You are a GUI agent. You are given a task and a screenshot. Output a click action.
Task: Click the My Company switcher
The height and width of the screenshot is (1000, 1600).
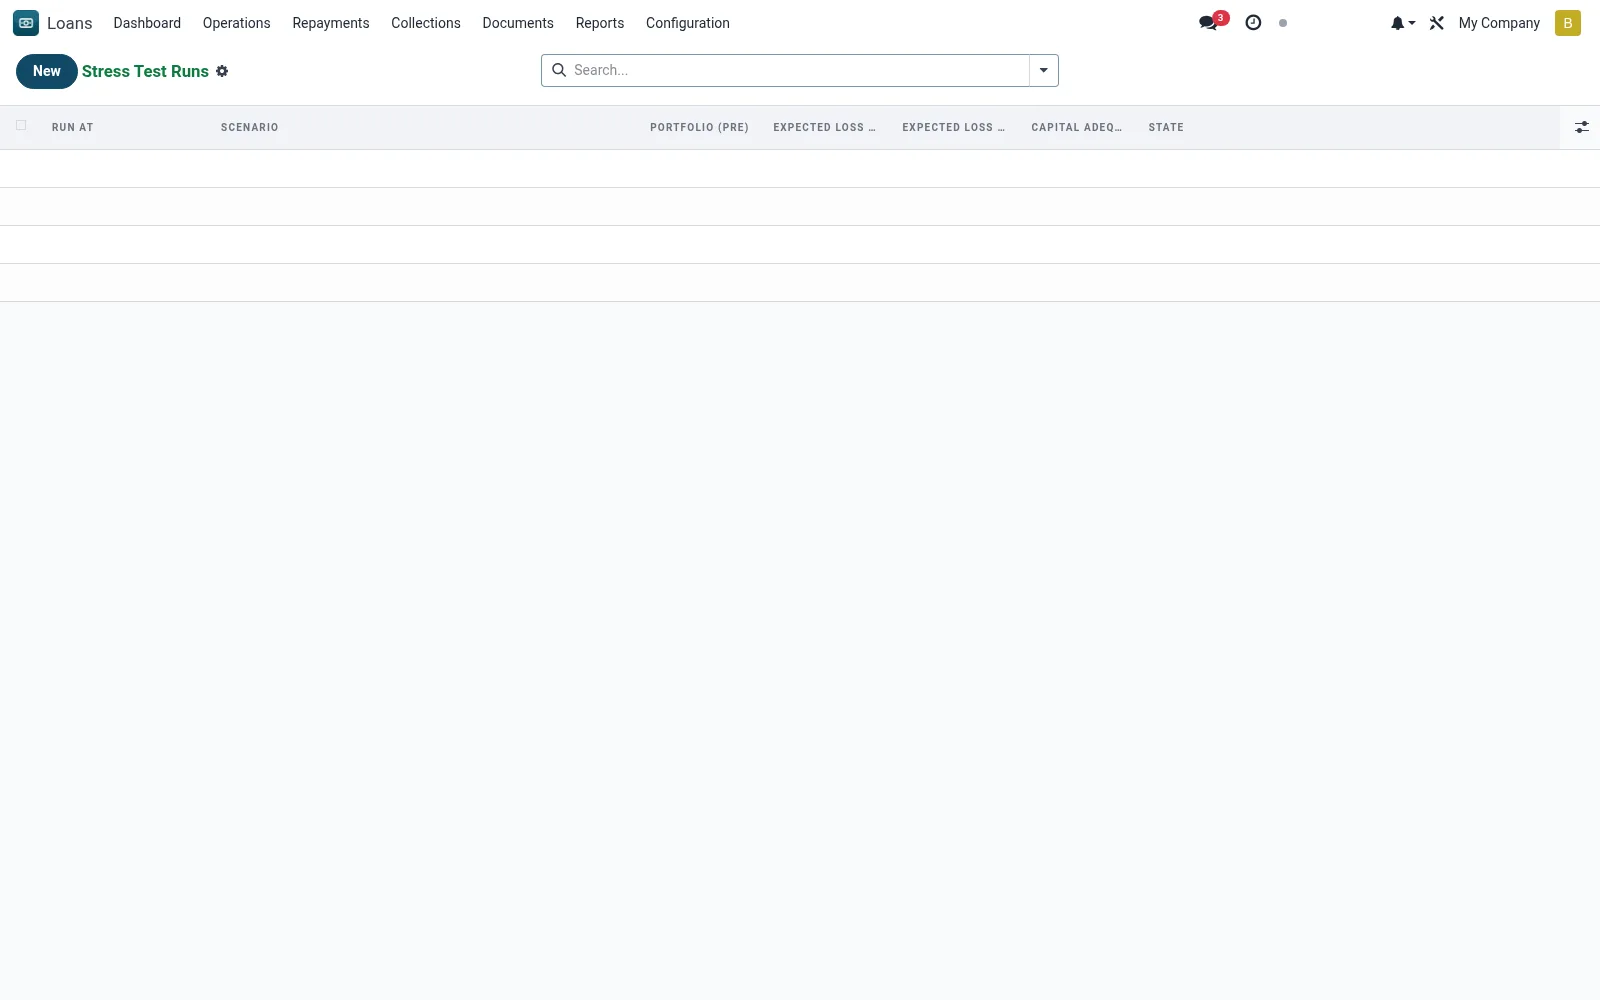pyautogui.click(x=1499, y=23)
